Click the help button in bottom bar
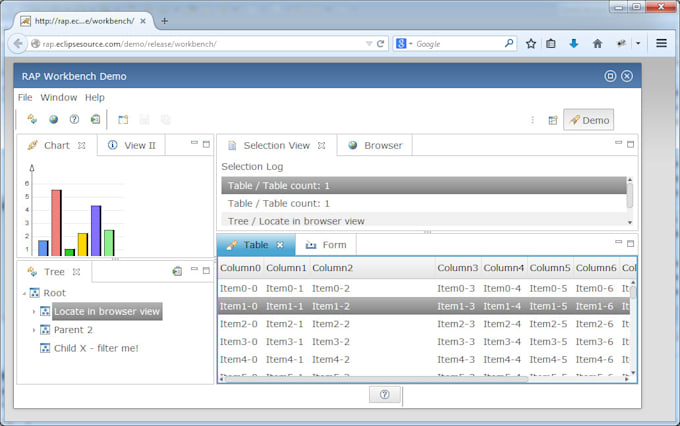This screenshot has width=680, height=426. pos(384,394)
